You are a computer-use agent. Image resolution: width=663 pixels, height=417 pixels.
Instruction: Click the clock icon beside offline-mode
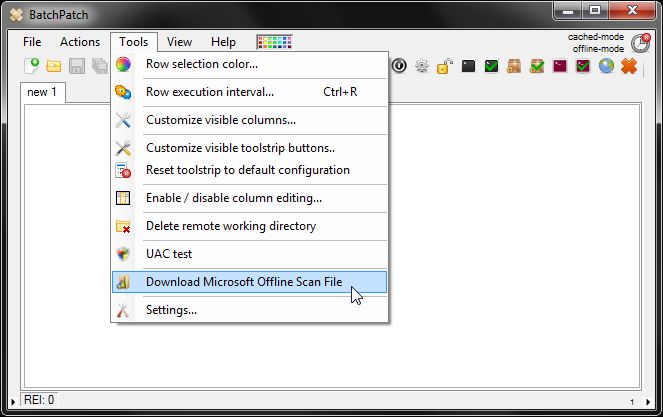click(x=640, y=43)
